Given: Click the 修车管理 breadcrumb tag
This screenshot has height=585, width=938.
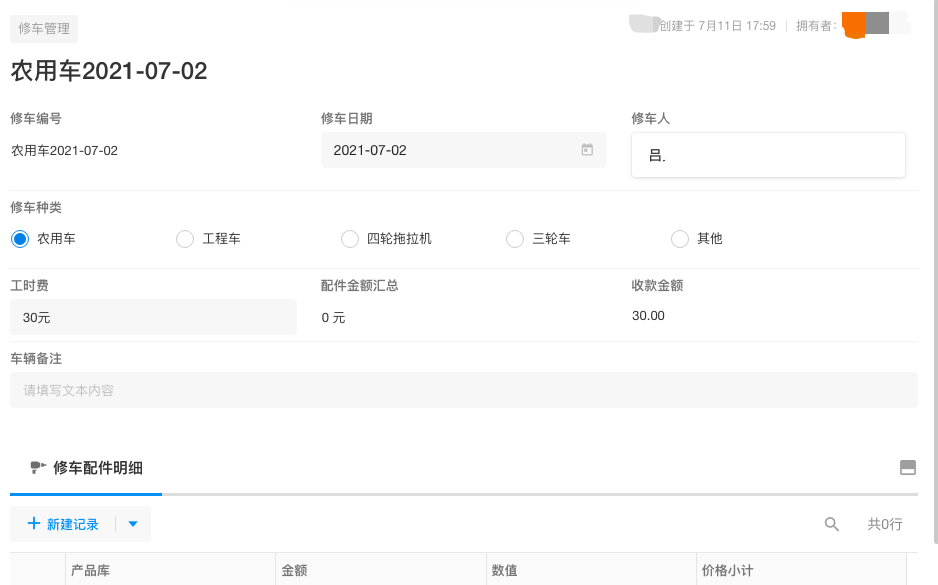Looking at the screenshot, I should pyautogui.click(x=44, y=29).
